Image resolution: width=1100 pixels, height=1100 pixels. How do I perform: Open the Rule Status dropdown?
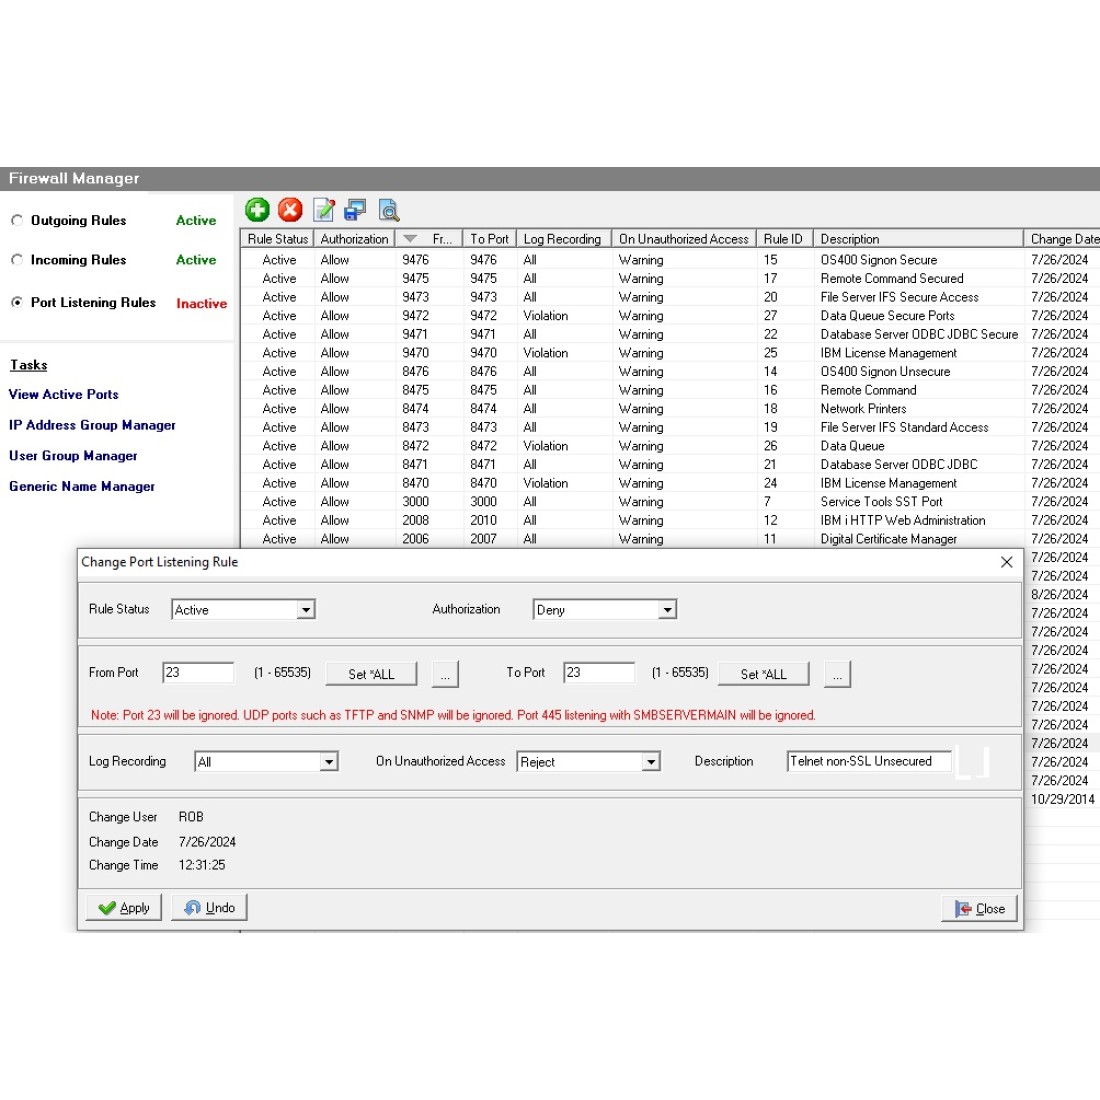click(308, 609)
